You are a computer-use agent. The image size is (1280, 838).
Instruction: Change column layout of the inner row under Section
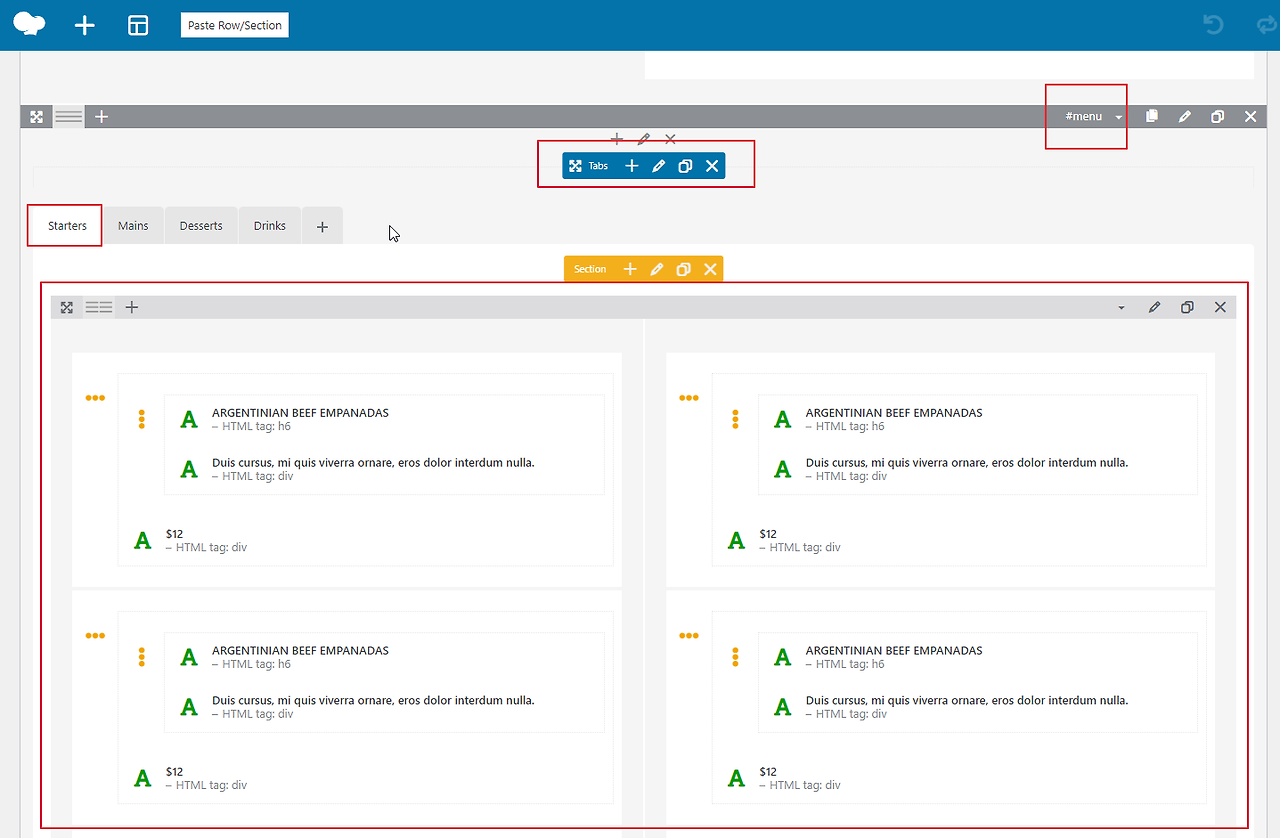(x=99, y=307)
